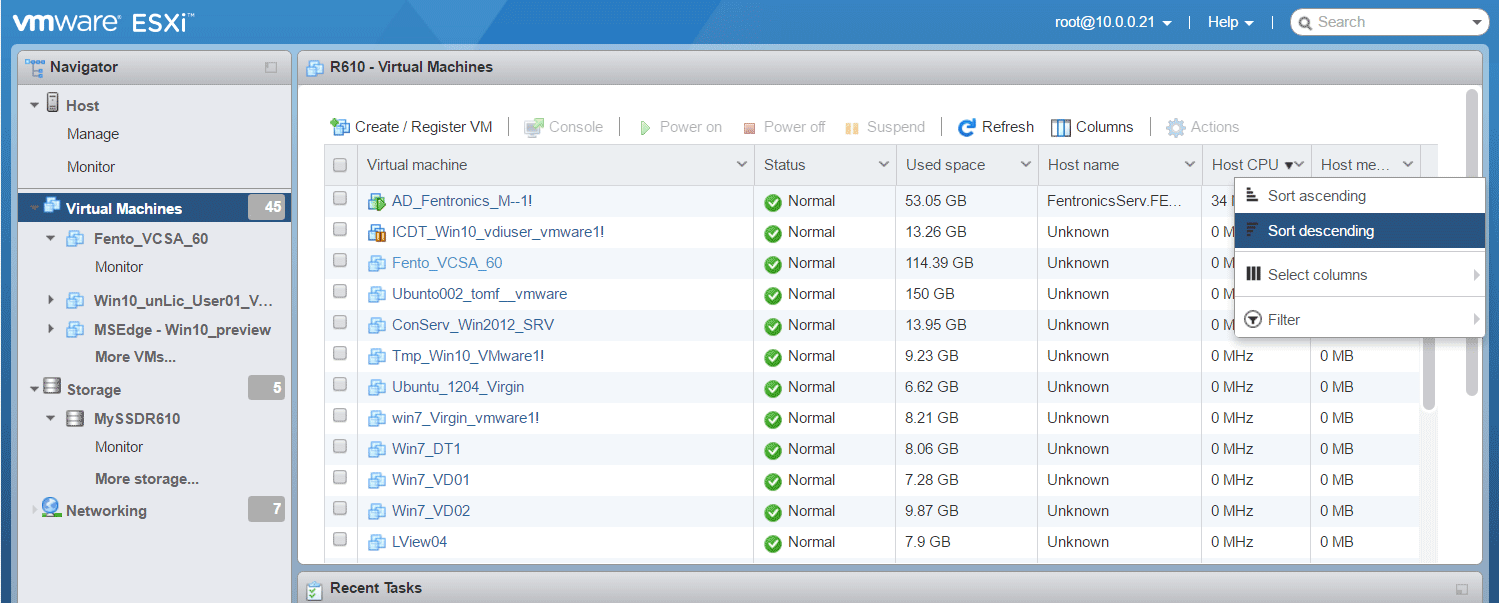Image resolution: width=1499 pixels, height=603 pixels.
Task: Click the Console toolbar icon
Action: 534,127
